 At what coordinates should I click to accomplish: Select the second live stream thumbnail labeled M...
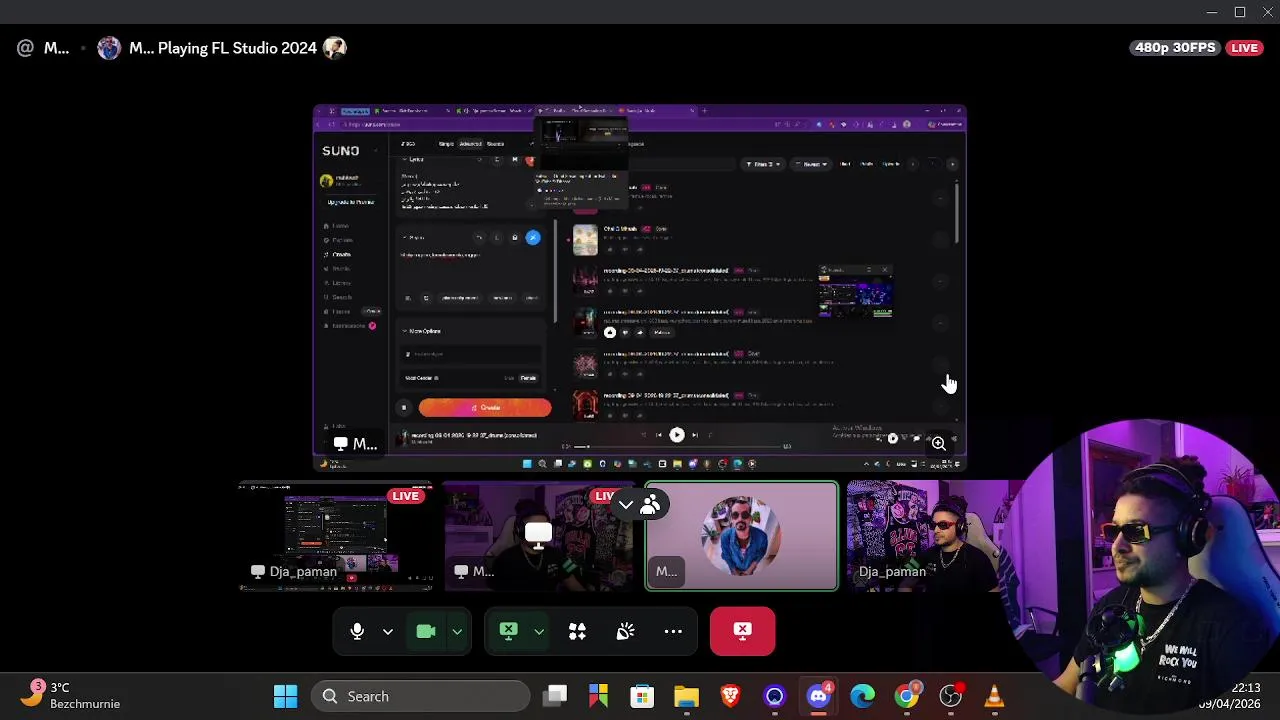[x=538, y=536]
